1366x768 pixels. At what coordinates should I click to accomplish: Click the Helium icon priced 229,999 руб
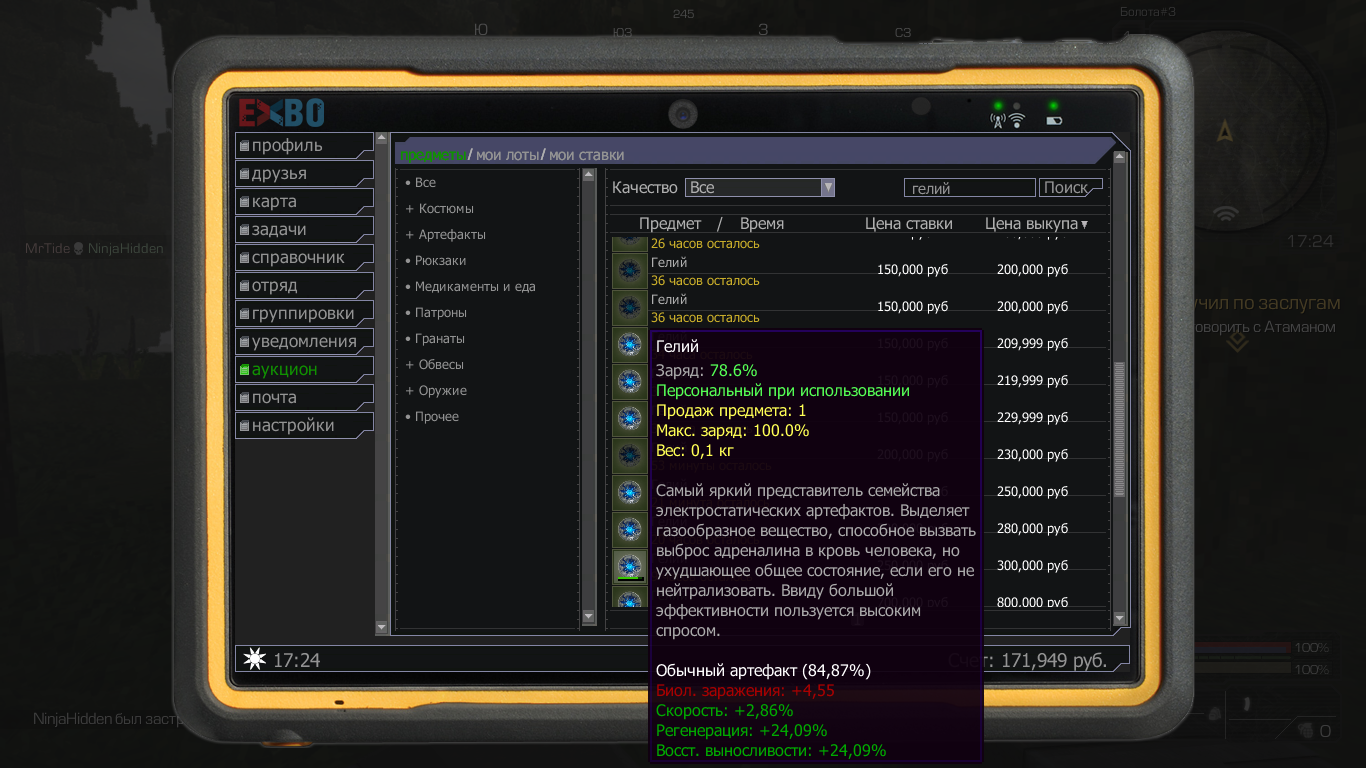629,418
